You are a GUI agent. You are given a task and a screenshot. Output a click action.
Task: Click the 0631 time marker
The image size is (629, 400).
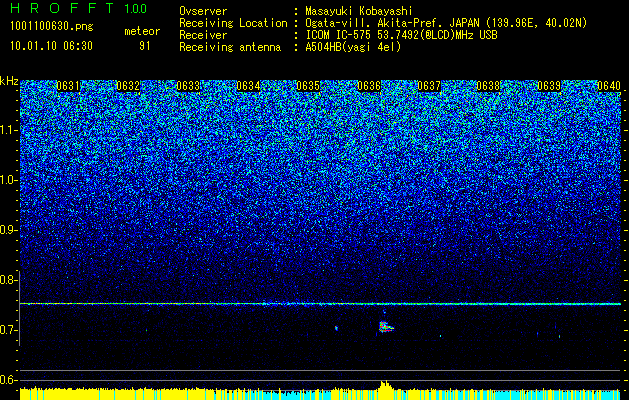point(68,86)
